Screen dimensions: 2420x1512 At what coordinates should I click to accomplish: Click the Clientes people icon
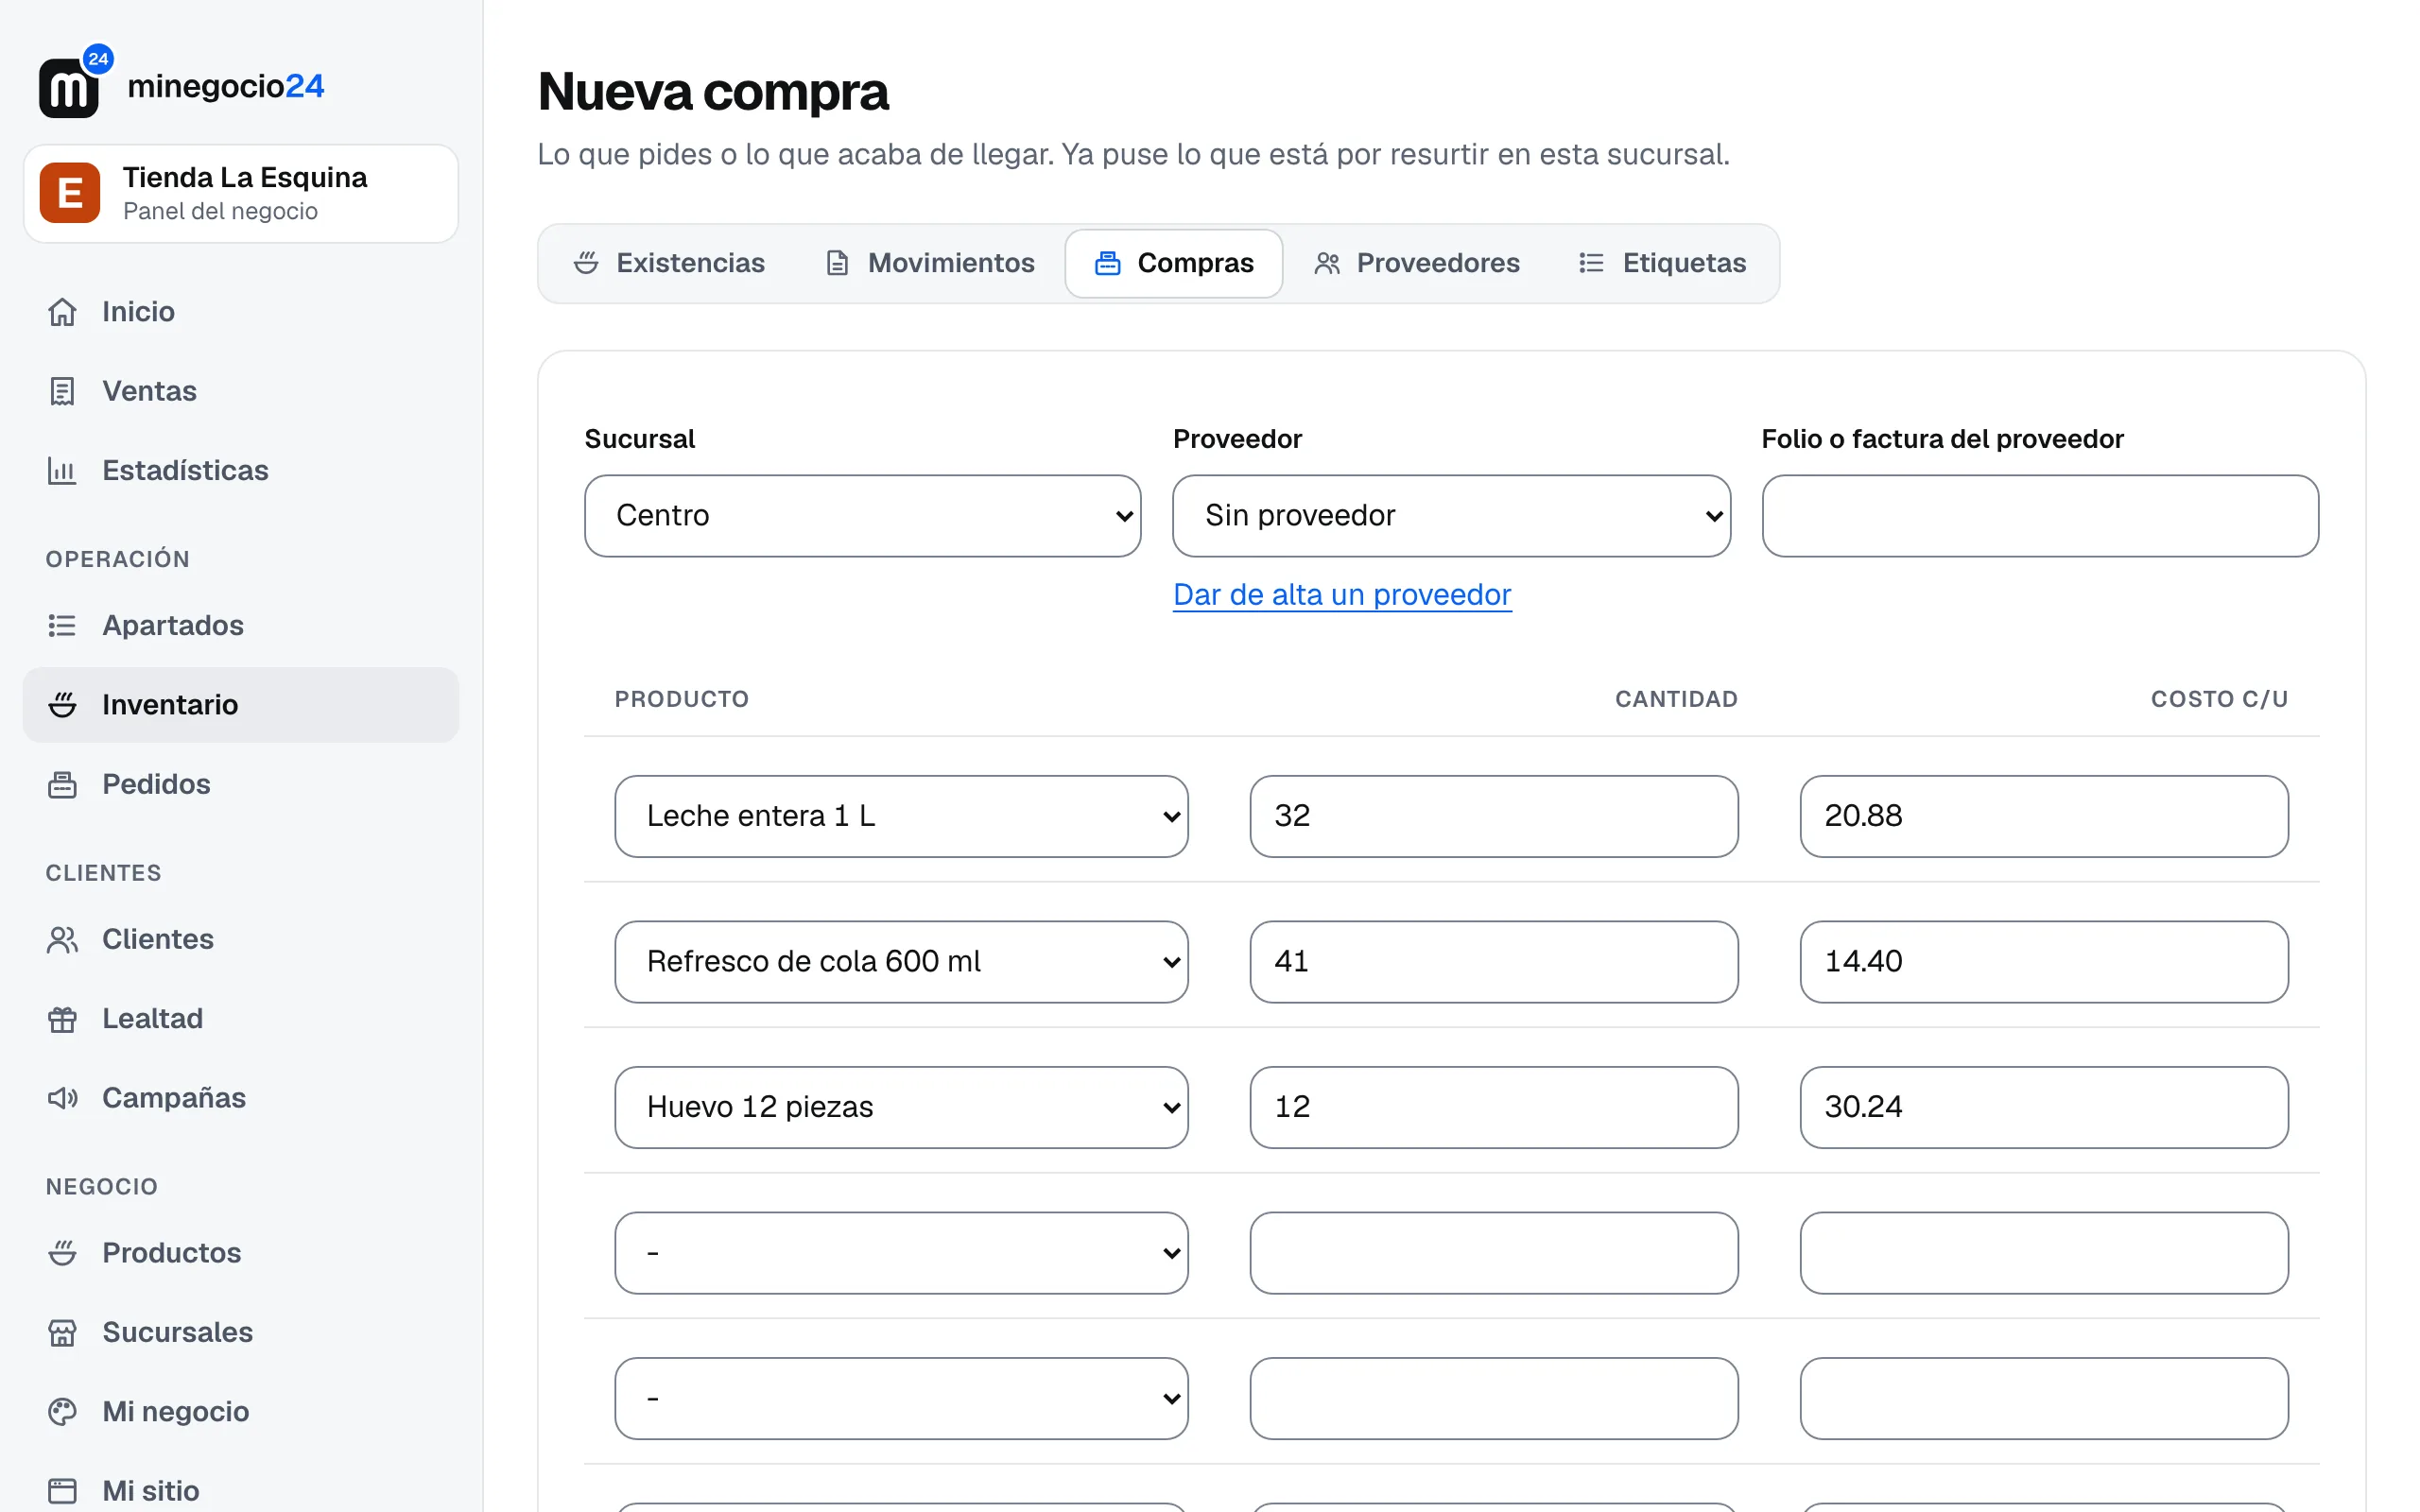point(62,939)
